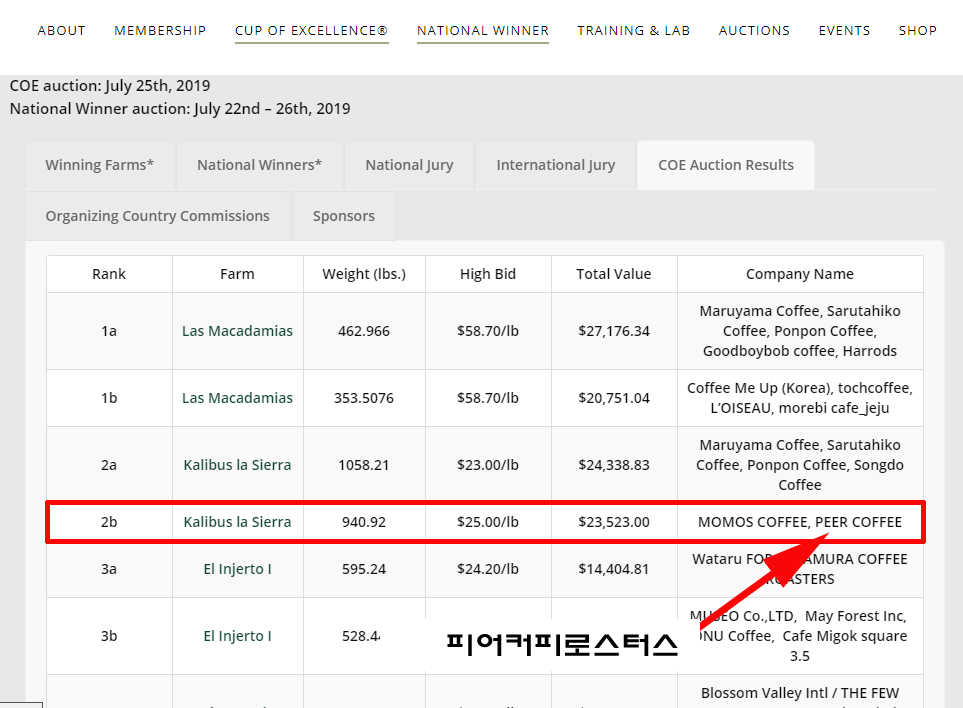Open the ABOUT menu
Screen dimensions: 963x708
(61, 31)
